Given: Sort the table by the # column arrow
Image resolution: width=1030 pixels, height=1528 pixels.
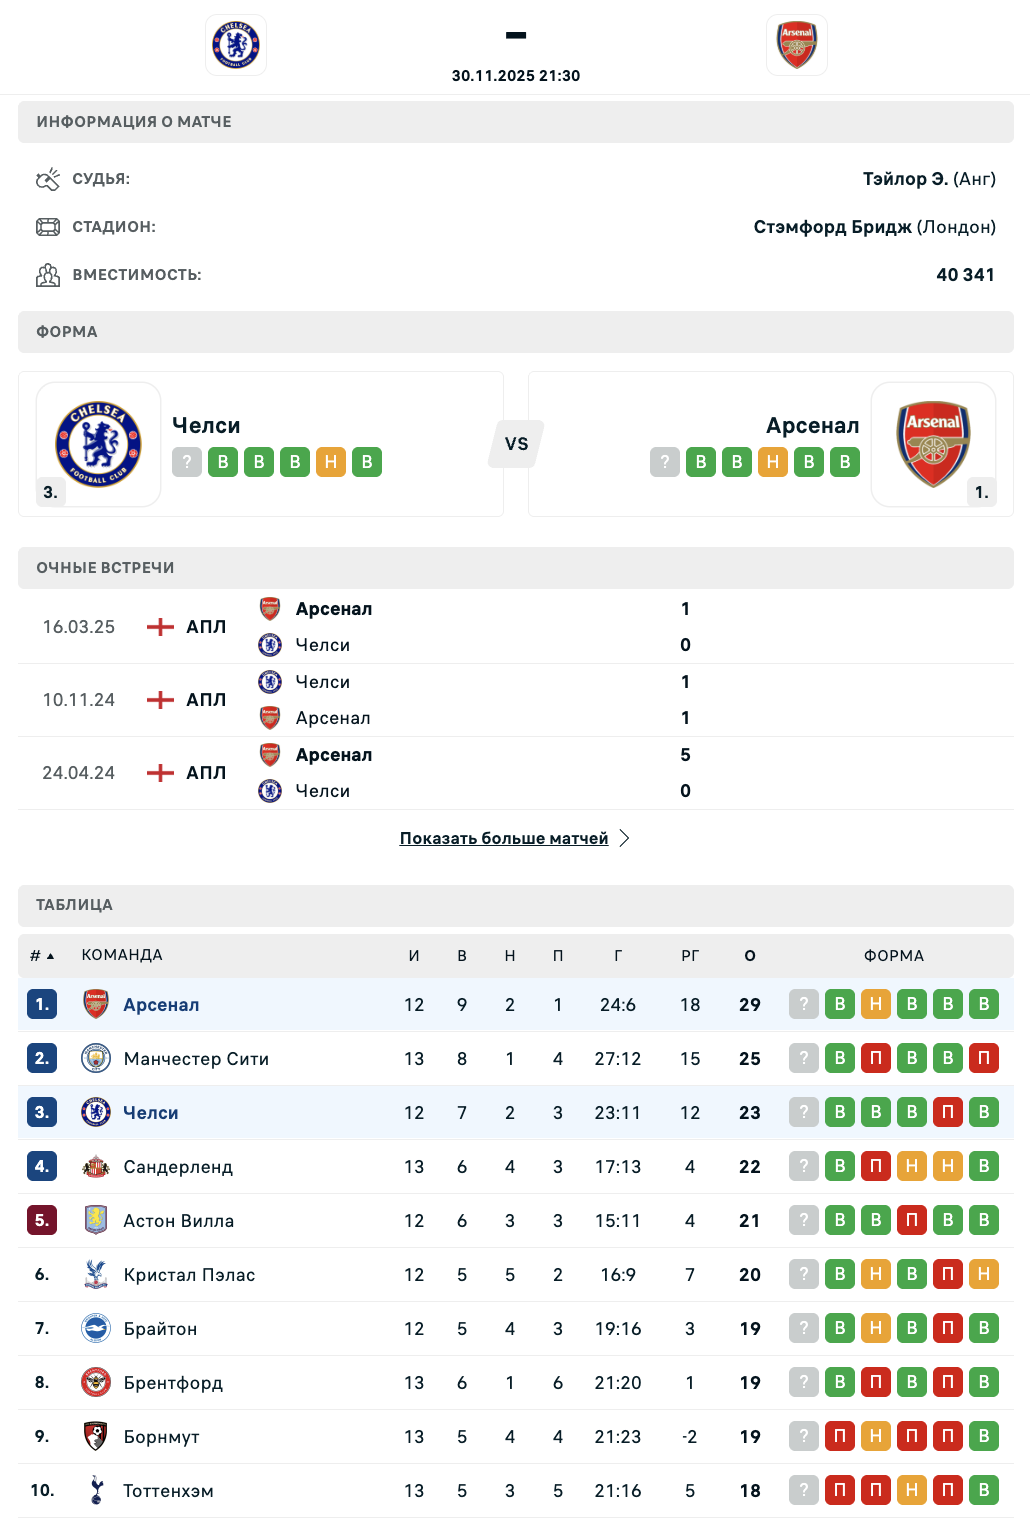Looking at the screenshot, I should click(50, 956).
